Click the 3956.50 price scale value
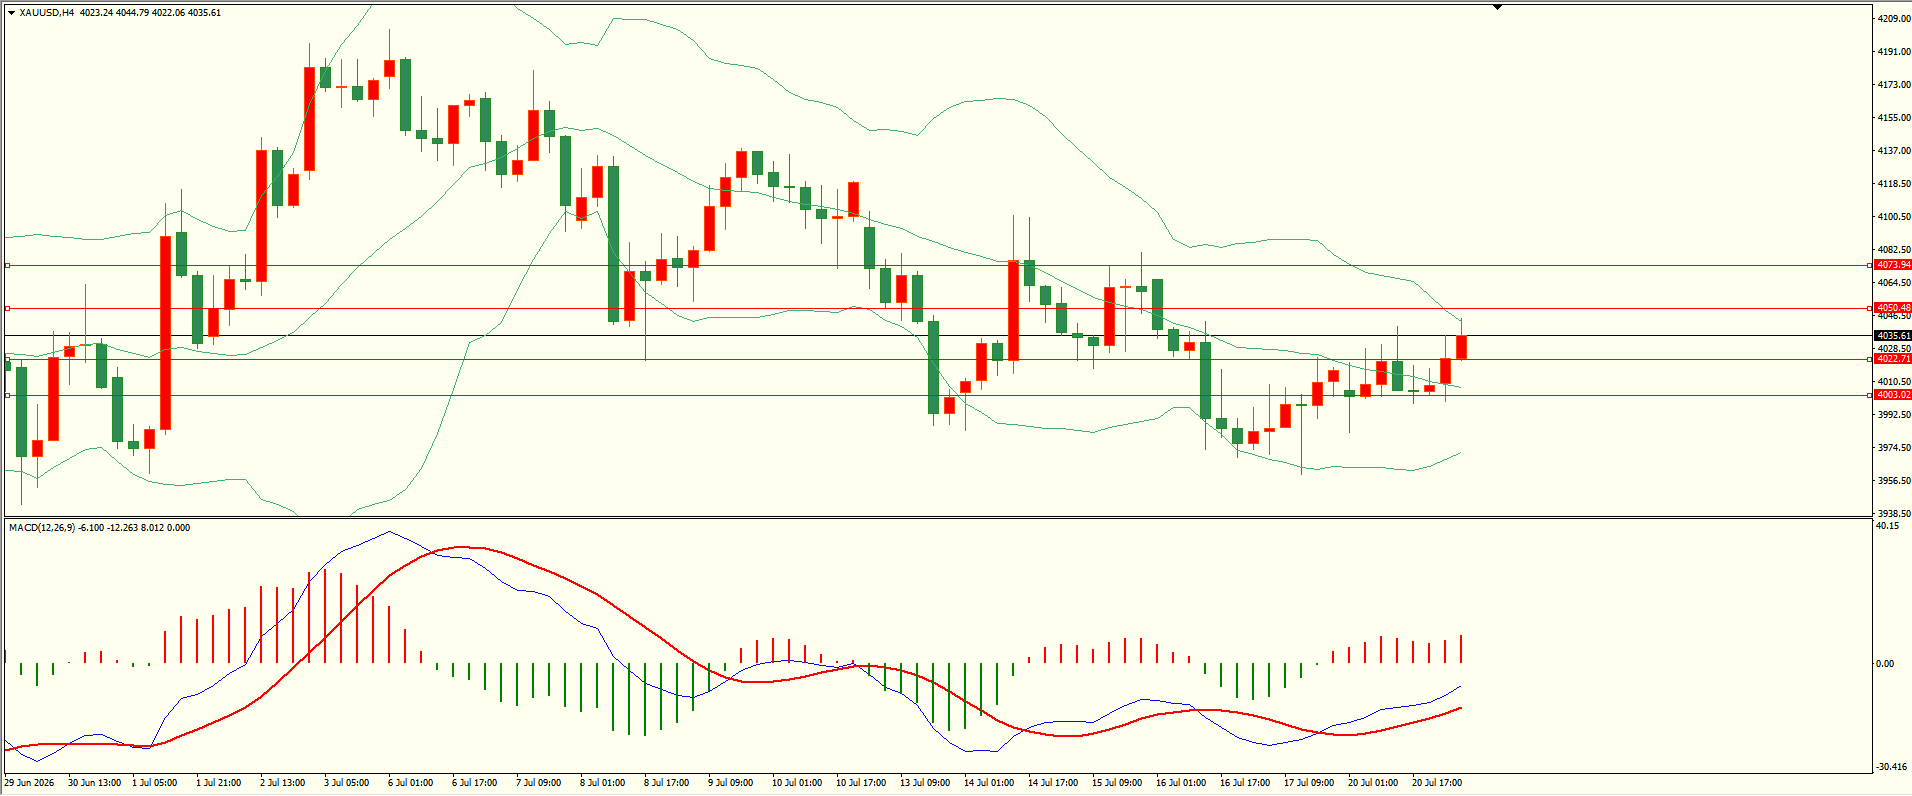 pyautogui.click(x=1894, y=481)
